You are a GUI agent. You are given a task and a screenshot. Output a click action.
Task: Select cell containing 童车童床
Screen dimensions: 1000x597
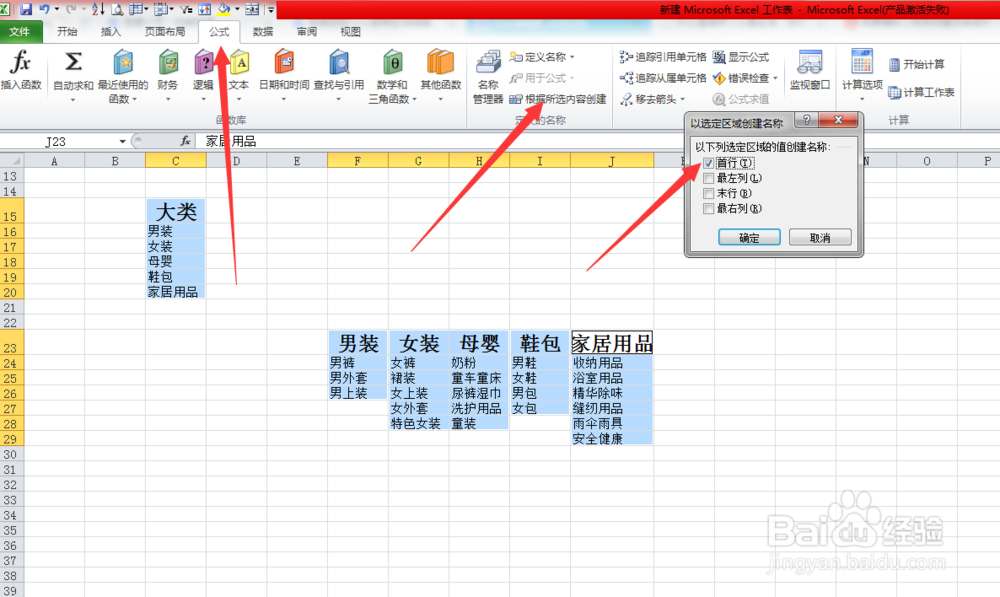(x=479, y=378)
